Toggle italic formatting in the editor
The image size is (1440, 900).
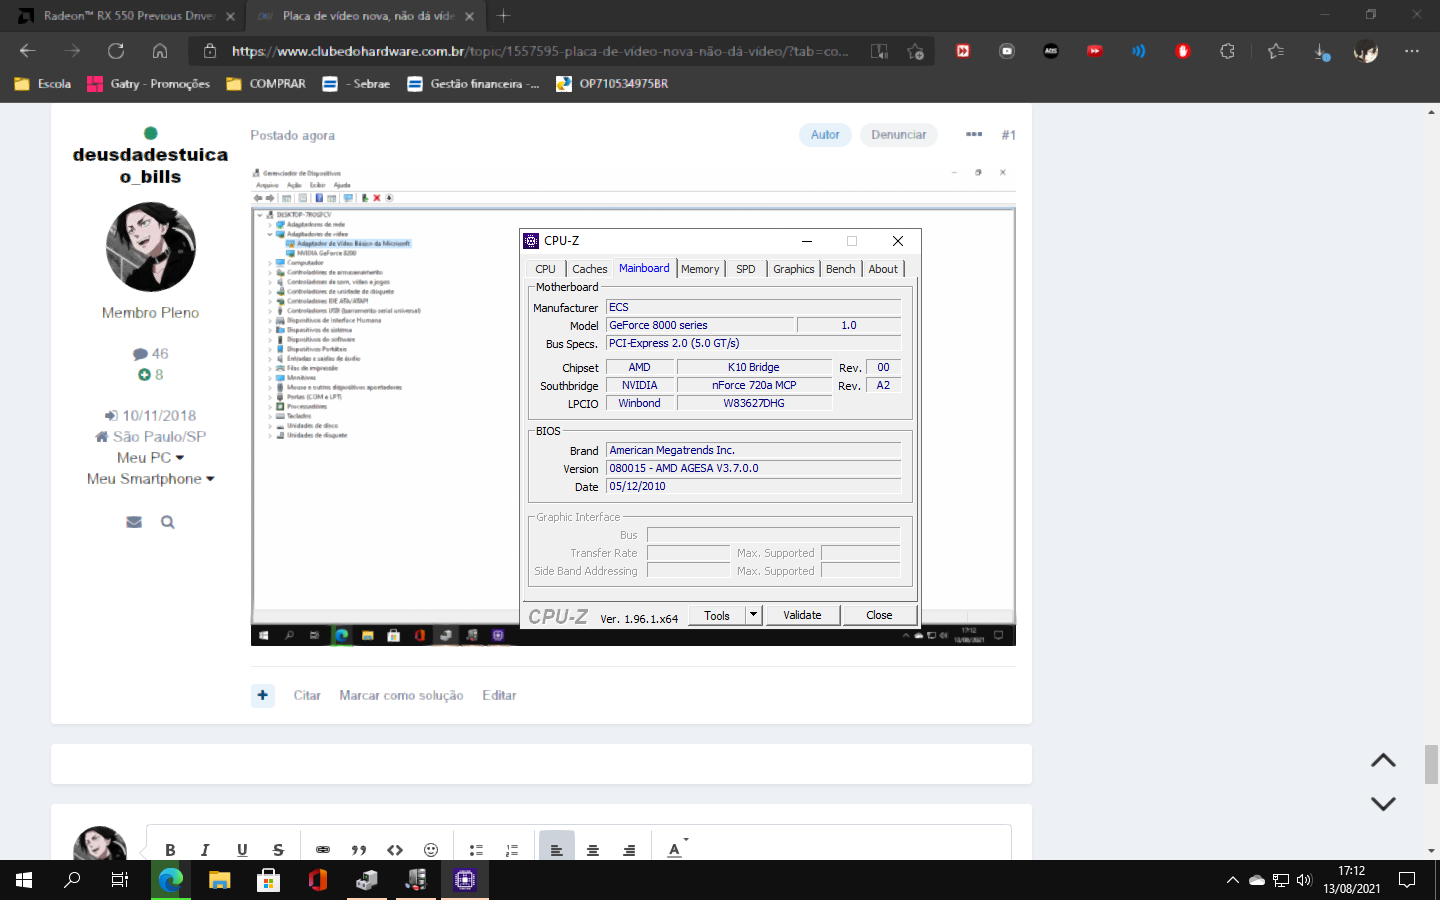[x=205, y=850]
